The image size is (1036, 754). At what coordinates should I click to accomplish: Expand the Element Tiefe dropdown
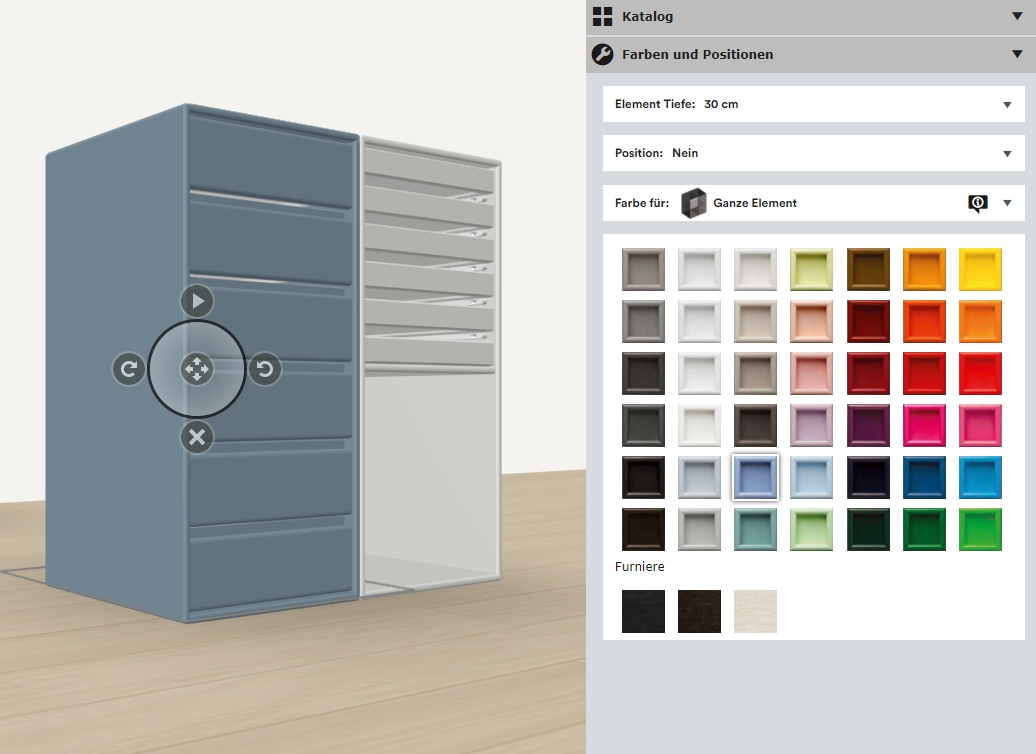(x=1007, y=104)
